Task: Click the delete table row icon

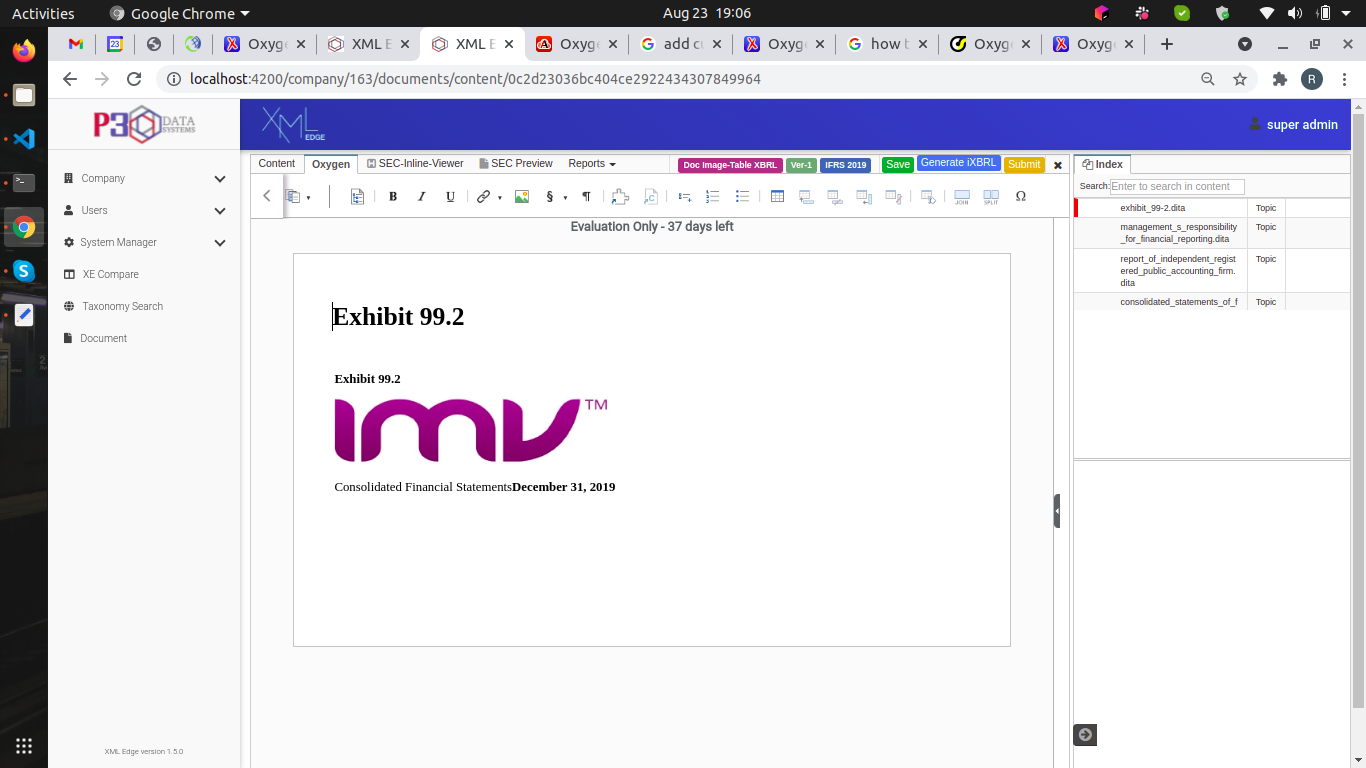Action: coord(835,197)
